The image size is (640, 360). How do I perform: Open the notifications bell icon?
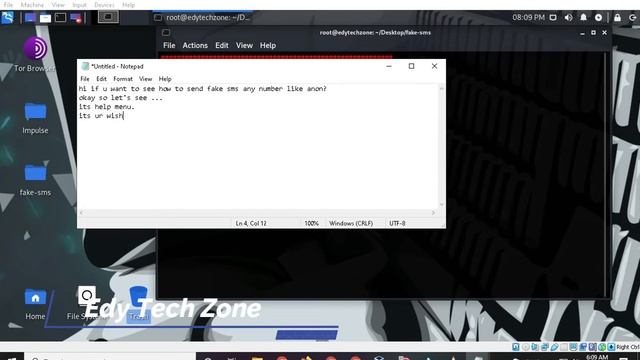[583, 18]
